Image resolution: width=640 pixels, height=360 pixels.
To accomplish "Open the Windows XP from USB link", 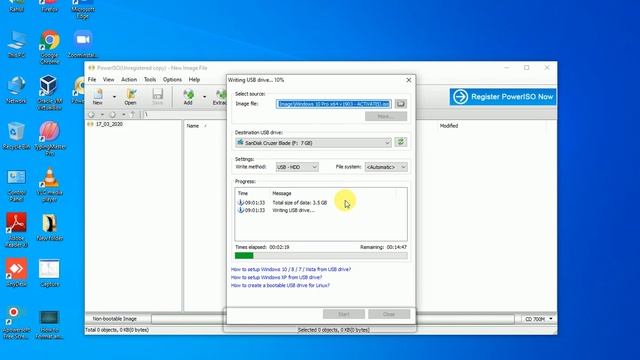I will pyautogui.click(x=276, y=277).
